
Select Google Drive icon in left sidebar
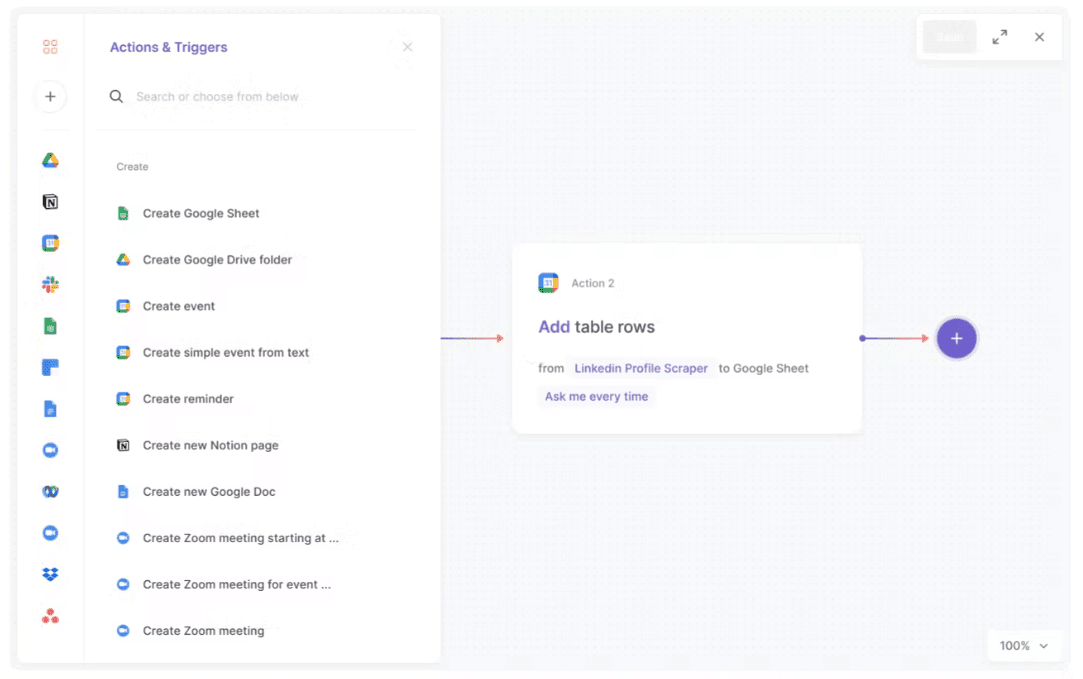50,160
